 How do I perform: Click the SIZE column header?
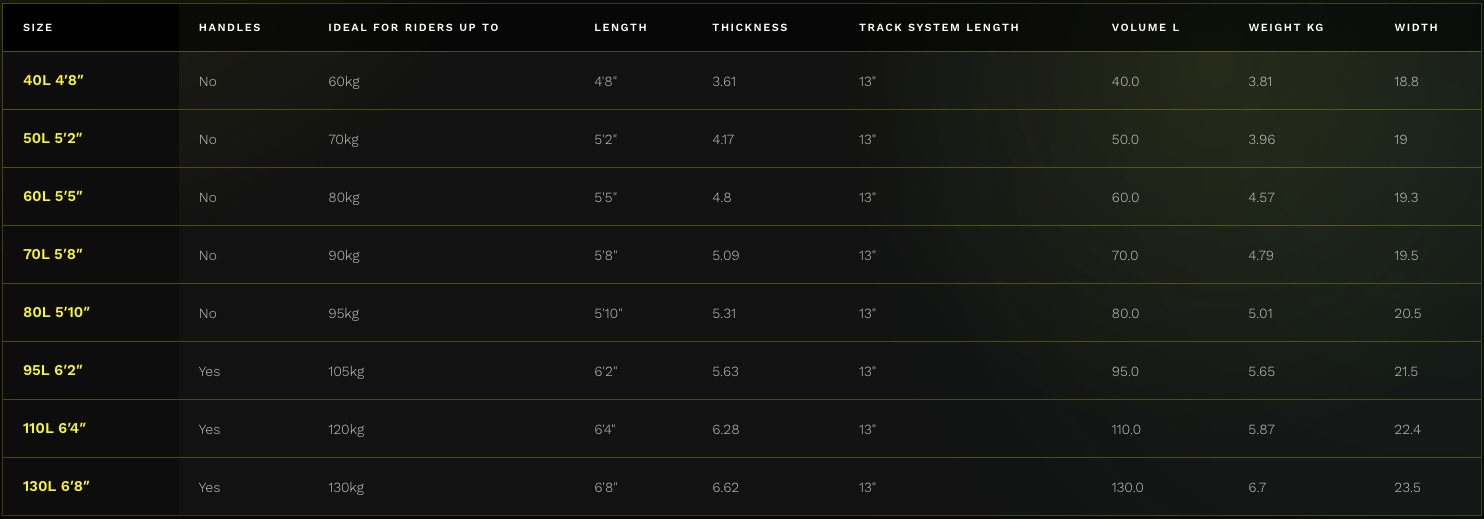[38, 28]
